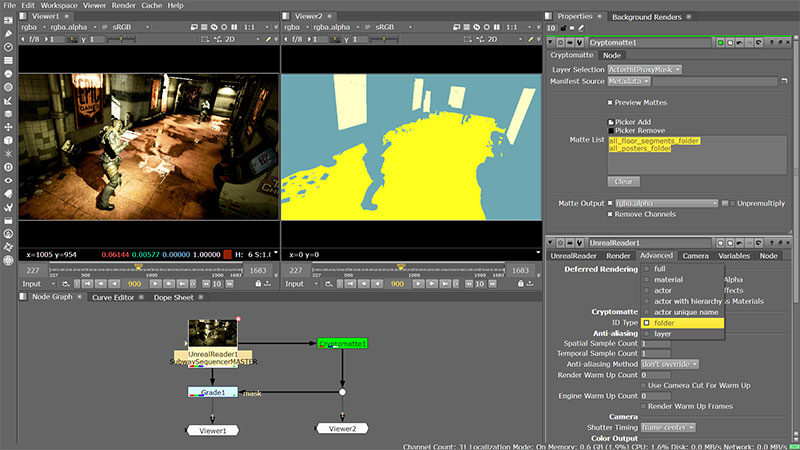Switch to the Background Renders tab
The width and height of the screenshot is (800, 450).
coord(646,17)
